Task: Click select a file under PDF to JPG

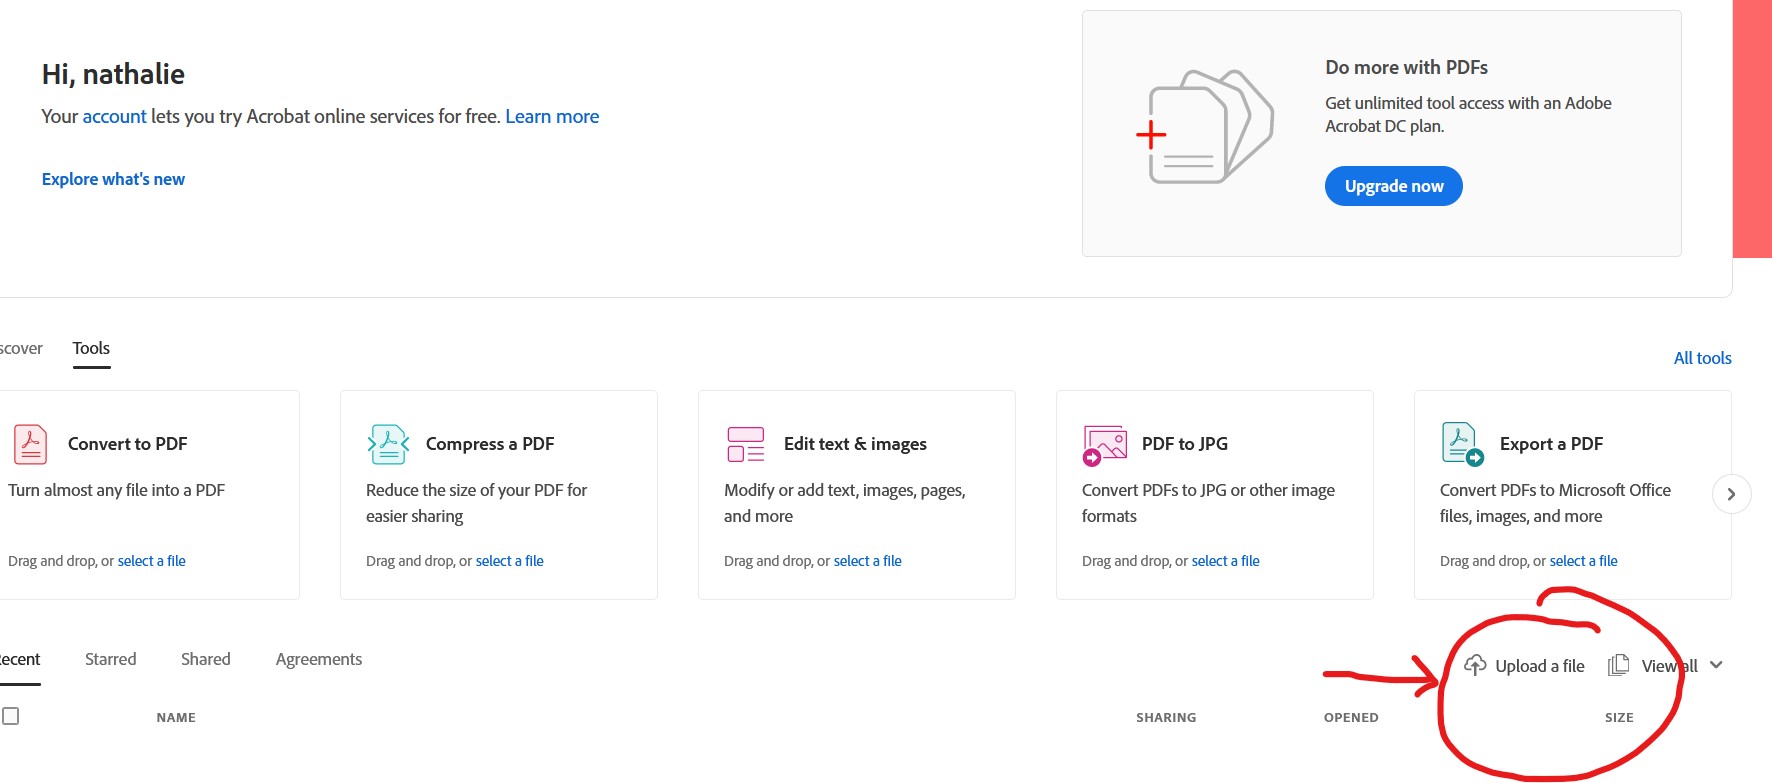Action: tap(1226, 561)
